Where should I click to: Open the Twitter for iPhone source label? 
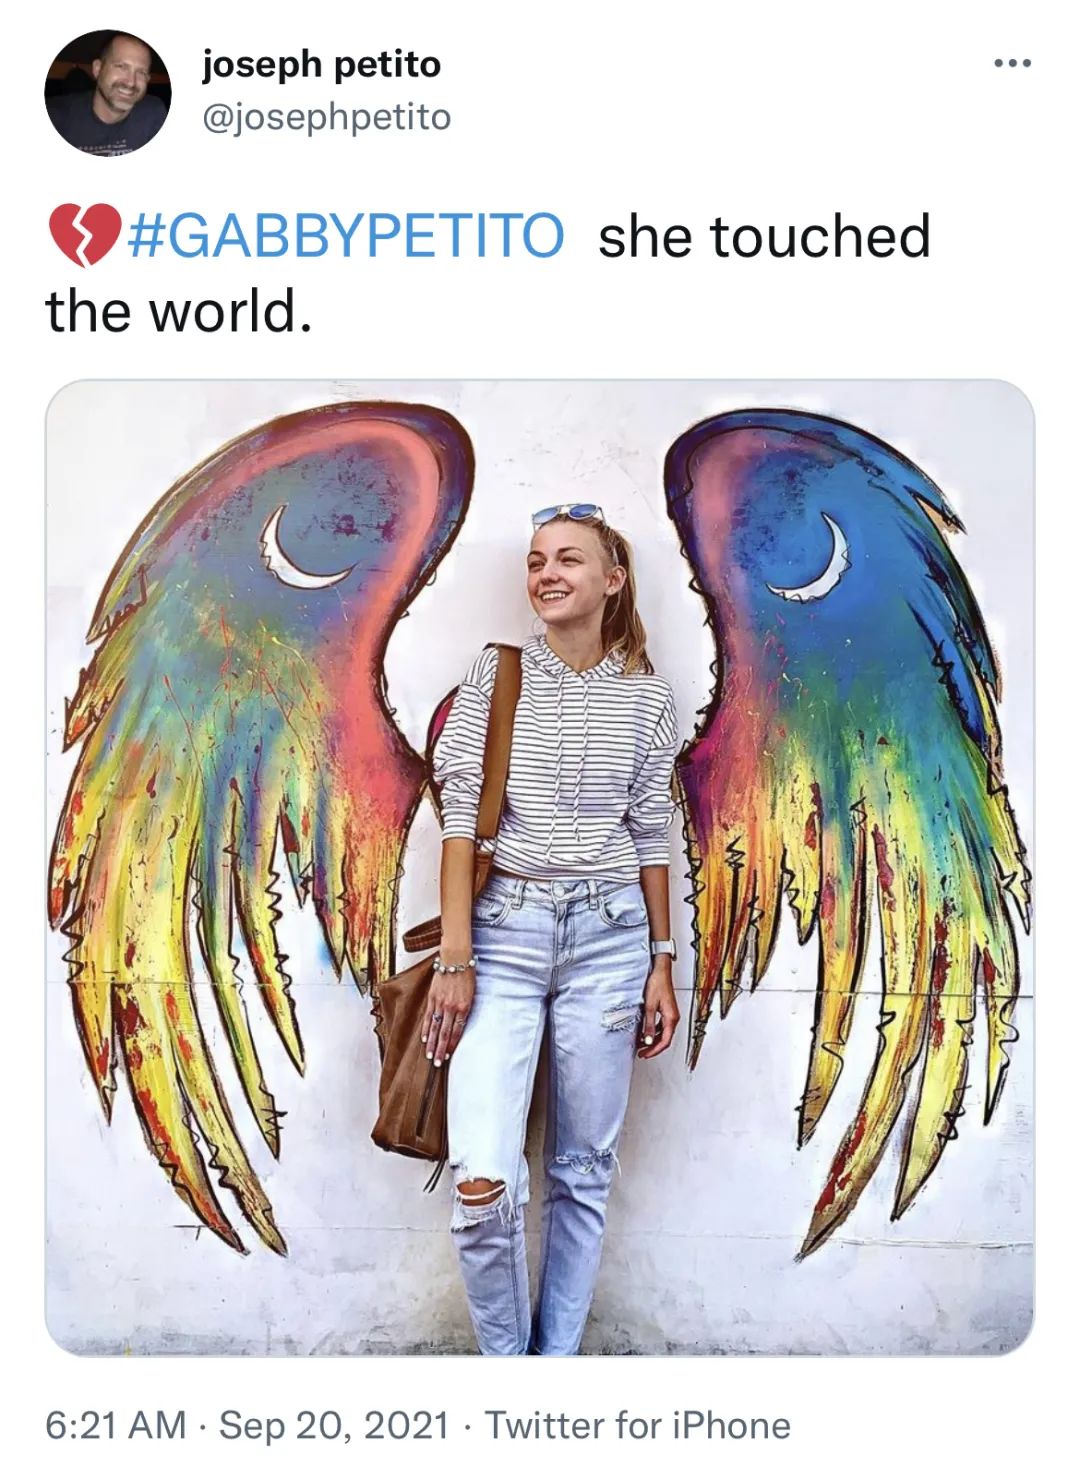pos(638,1425)
